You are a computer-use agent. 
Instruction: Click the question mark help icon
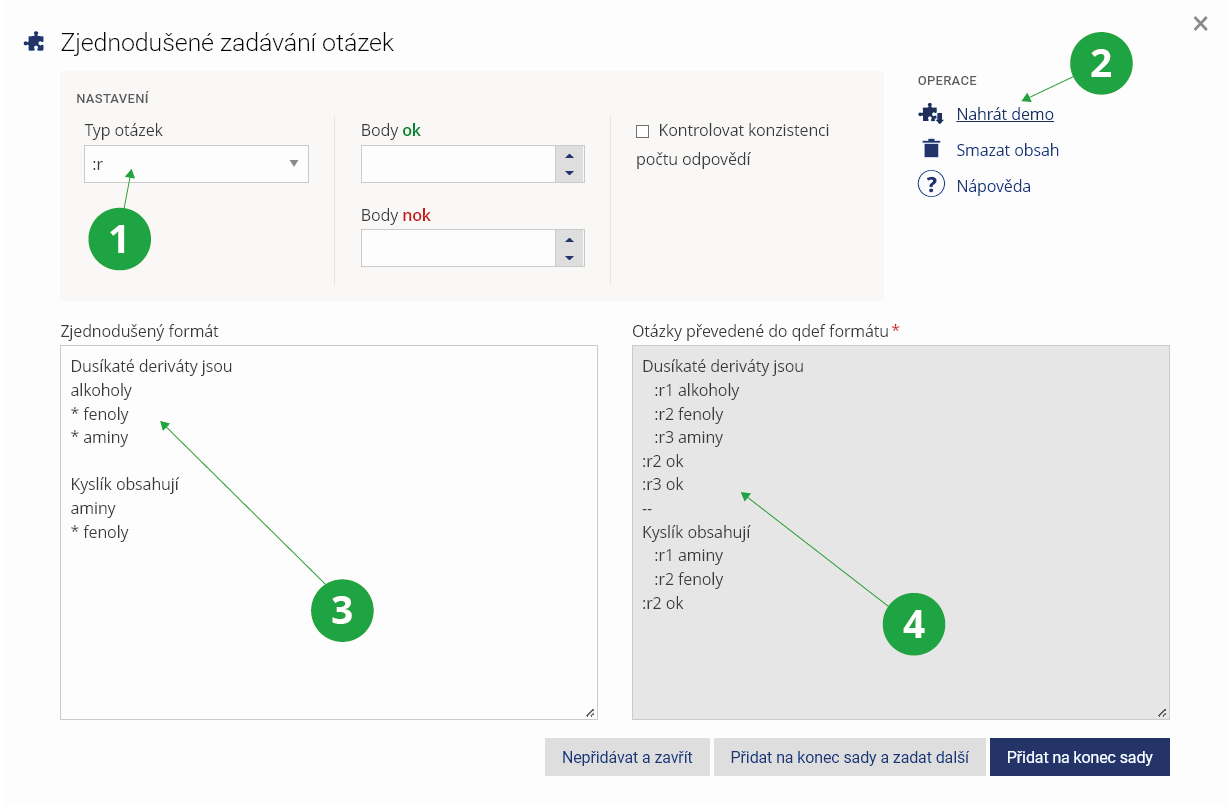(931, 185)
